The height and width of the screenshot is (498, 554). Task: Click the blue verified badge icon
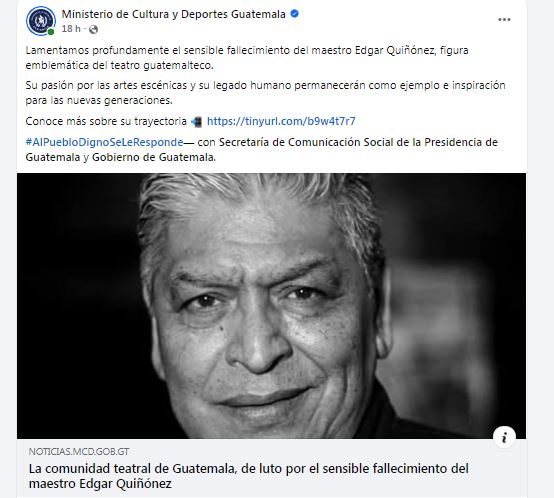point(294,14)
